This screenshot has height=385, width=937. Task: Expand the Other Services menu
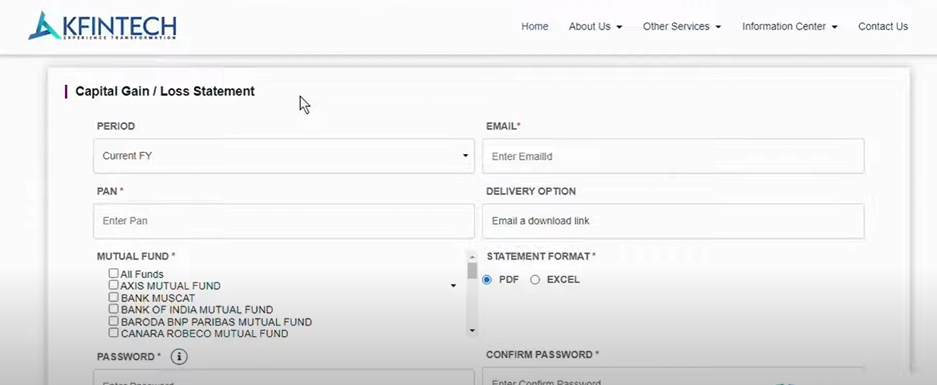tap(682, 26)
